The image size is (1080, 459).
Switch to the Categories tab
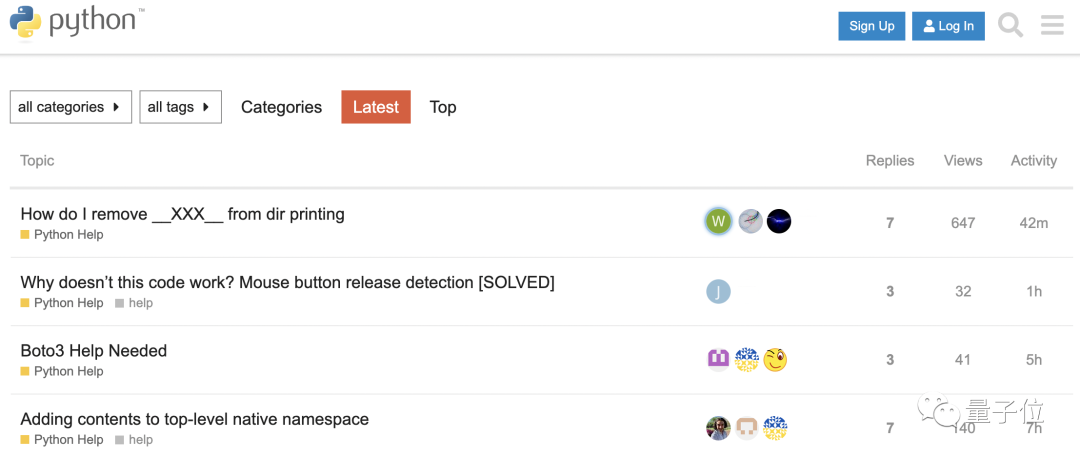click(281, 107)
